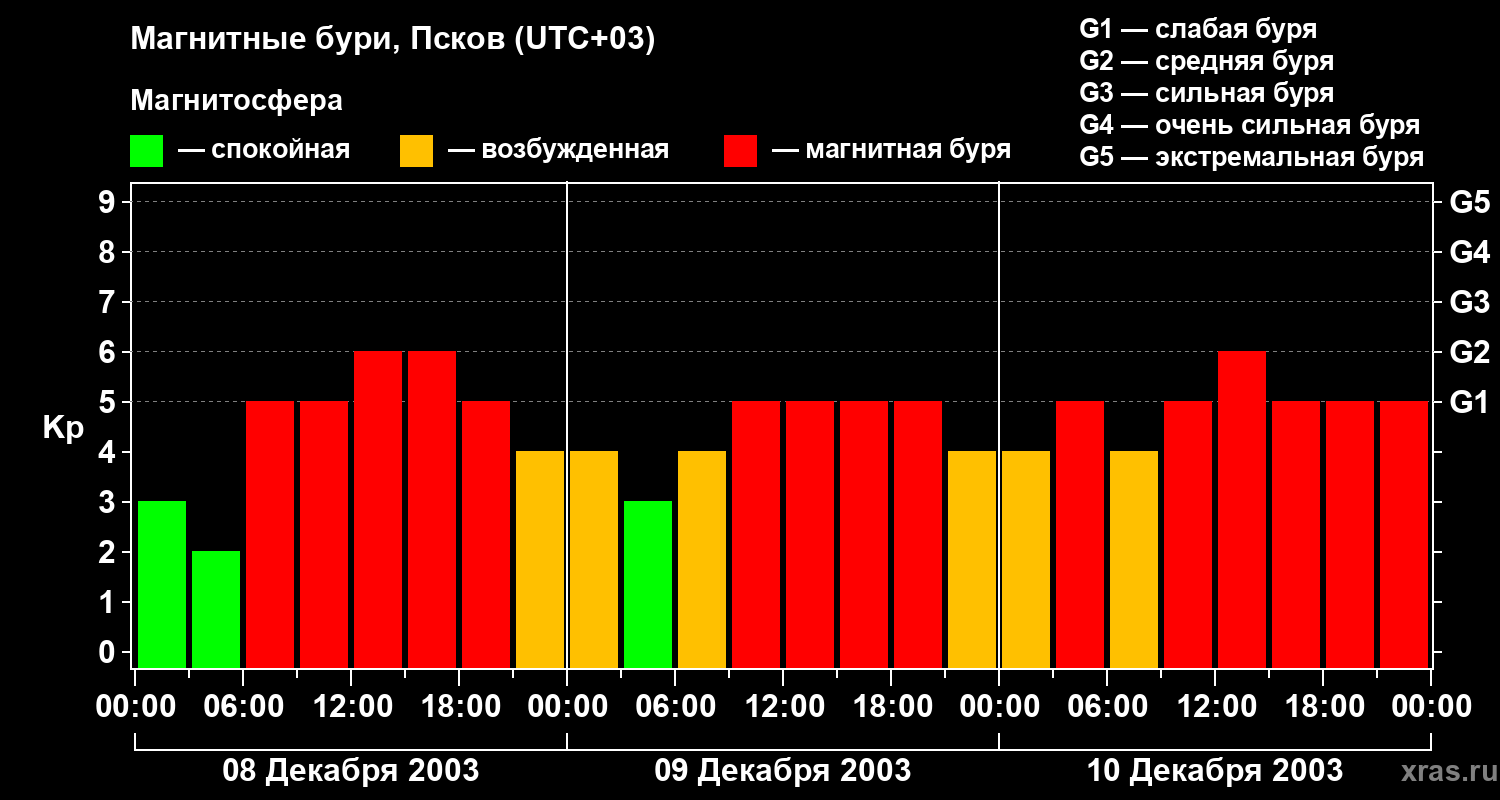This screenshot has height=800, width=1500.
Task: Click the green 'спокойная' legend swatch
Action: click(146, 151)
